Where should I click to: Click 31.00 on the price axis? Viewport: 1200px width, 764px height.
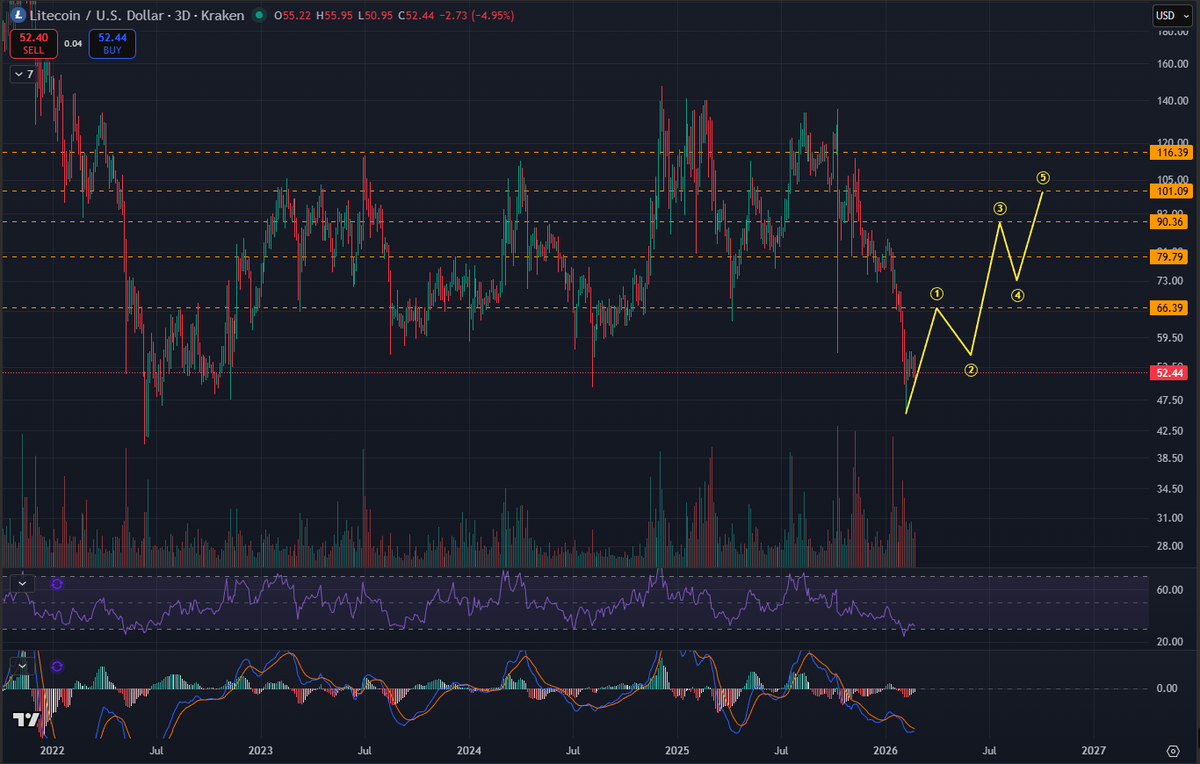tap(1170, 518)
